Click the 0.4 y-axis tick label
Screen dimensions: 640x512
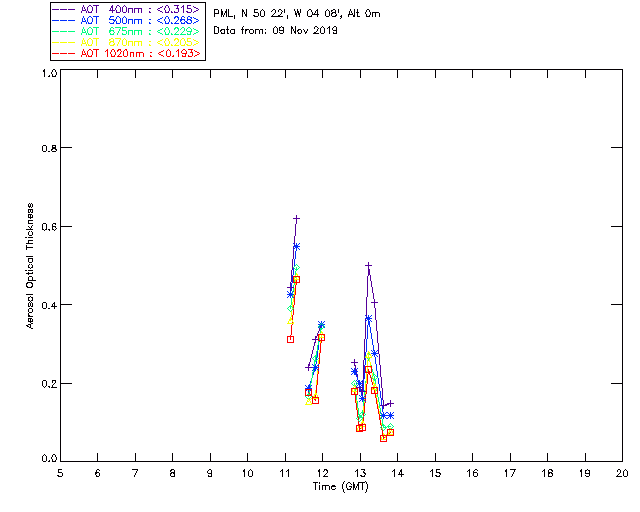49,305
